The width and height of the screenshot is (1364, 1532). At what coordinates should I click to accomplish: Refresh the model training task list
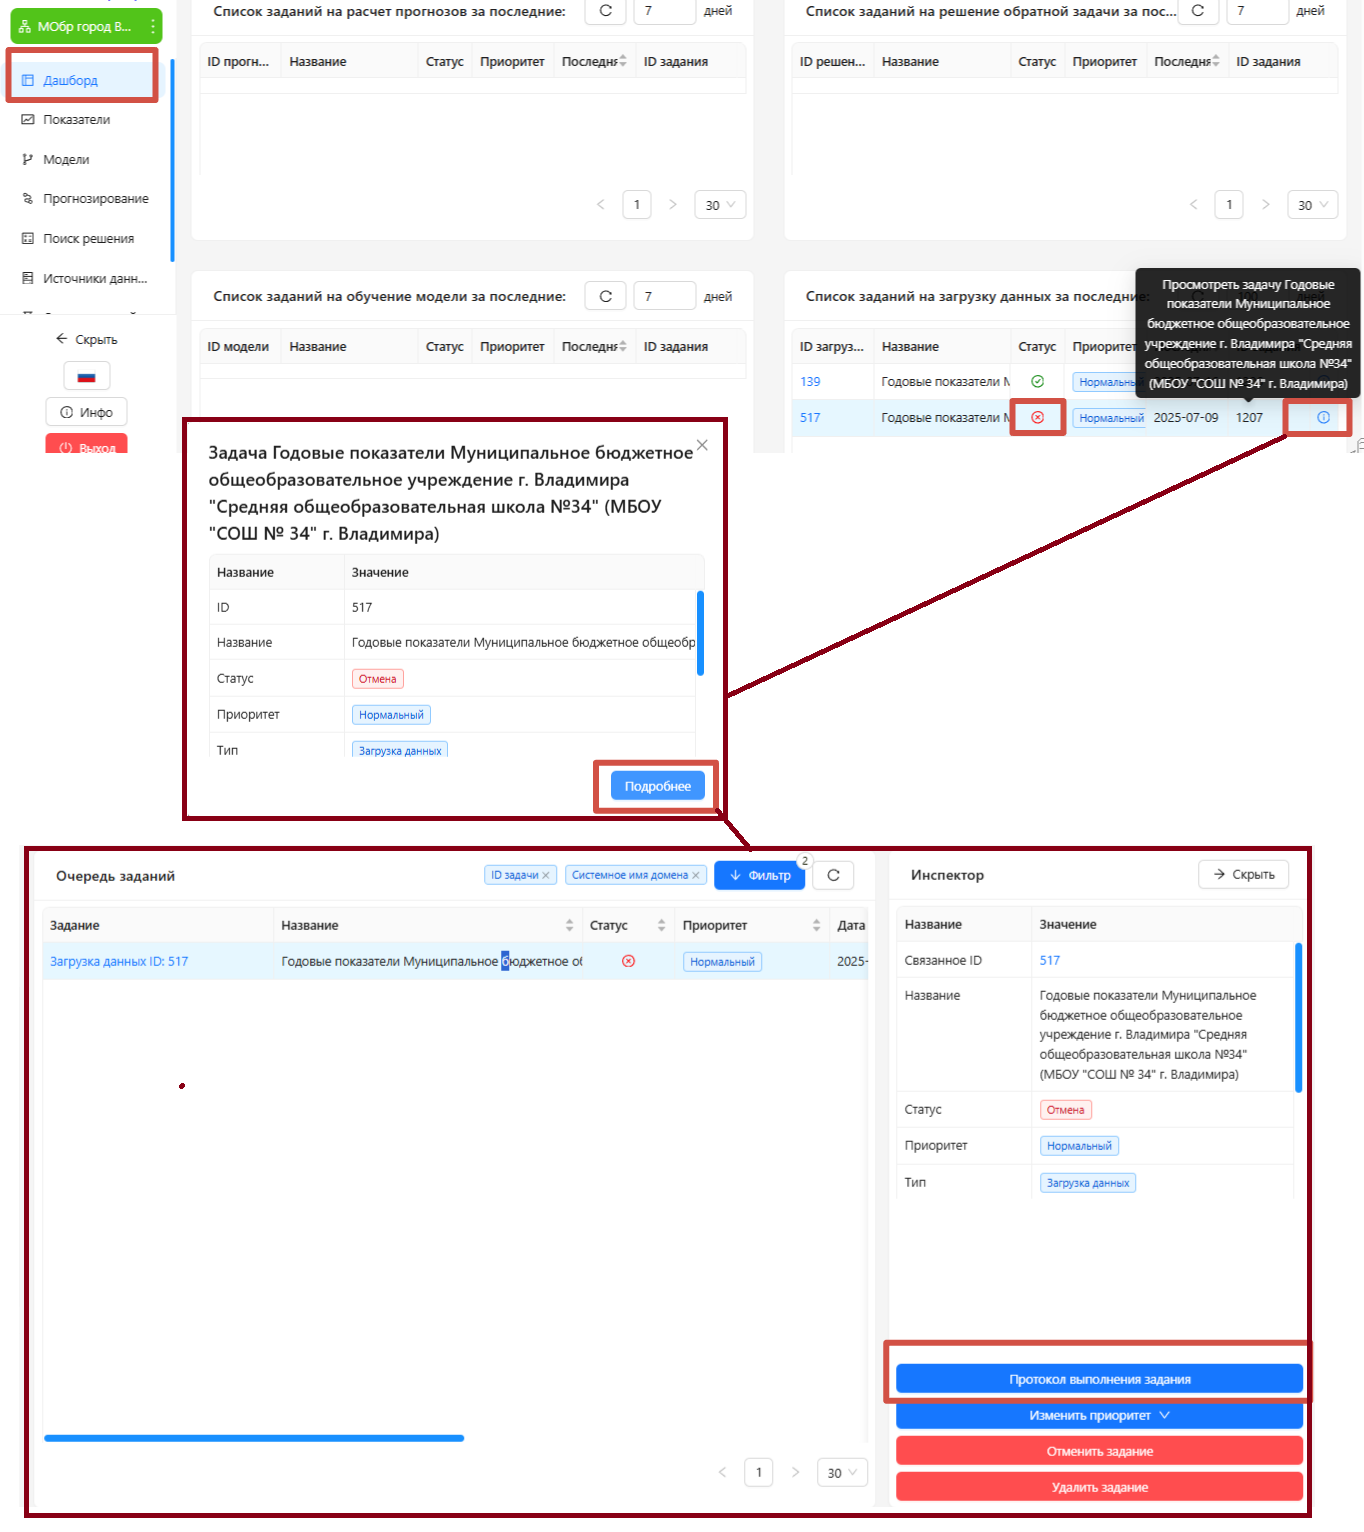[605, 296]
